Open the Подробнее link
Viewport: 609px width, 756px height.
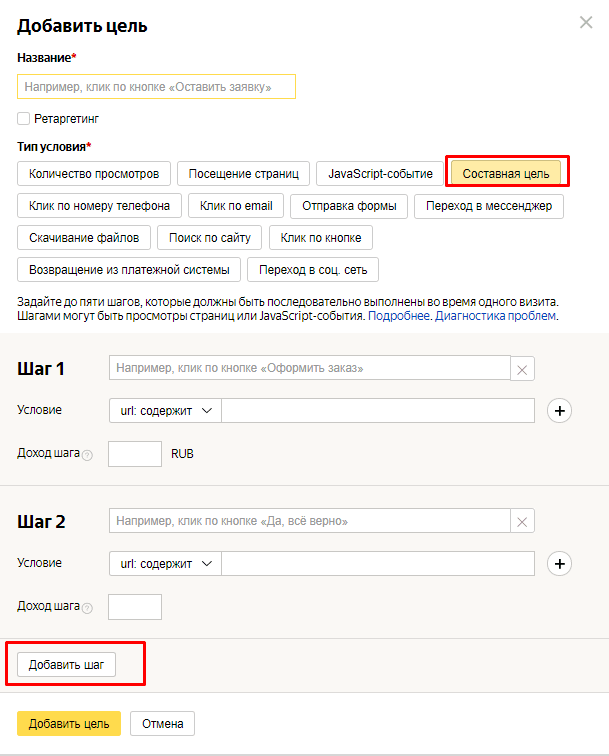point(399,316)
